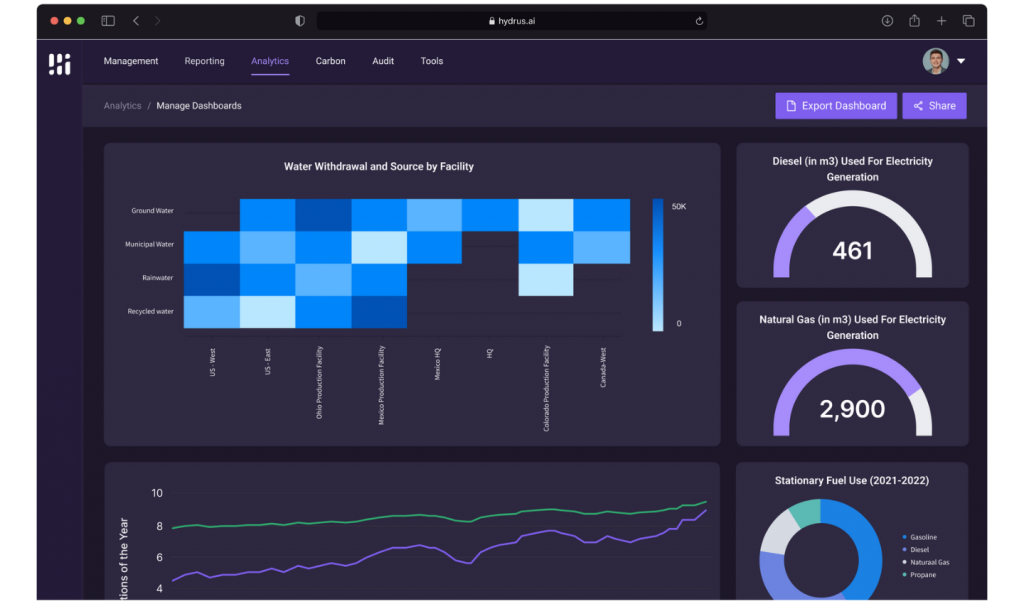Click the browser share icon

coord(914,21)
